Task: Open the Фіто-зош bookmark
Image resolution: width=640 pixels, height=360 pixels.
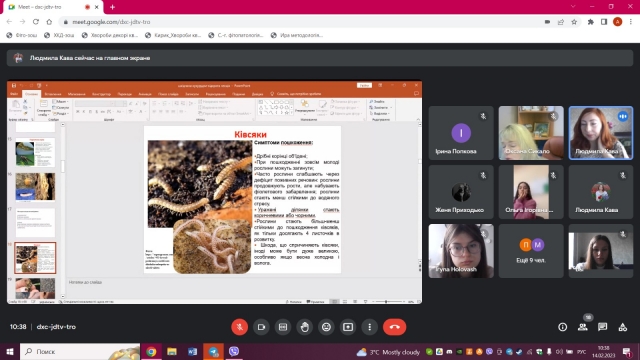Action: (22, 36)
